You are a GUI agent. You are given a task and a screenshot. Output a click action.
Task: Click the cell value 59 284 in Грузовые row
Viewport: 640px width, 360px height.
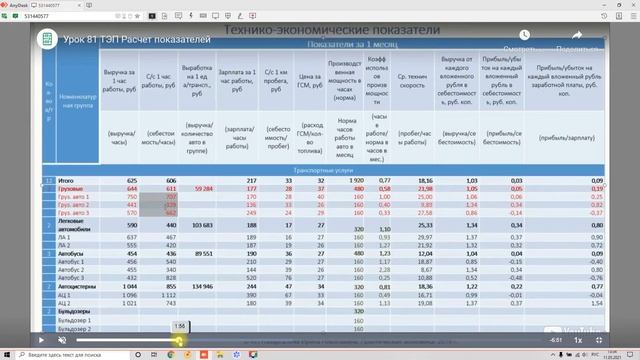(204, 189)
